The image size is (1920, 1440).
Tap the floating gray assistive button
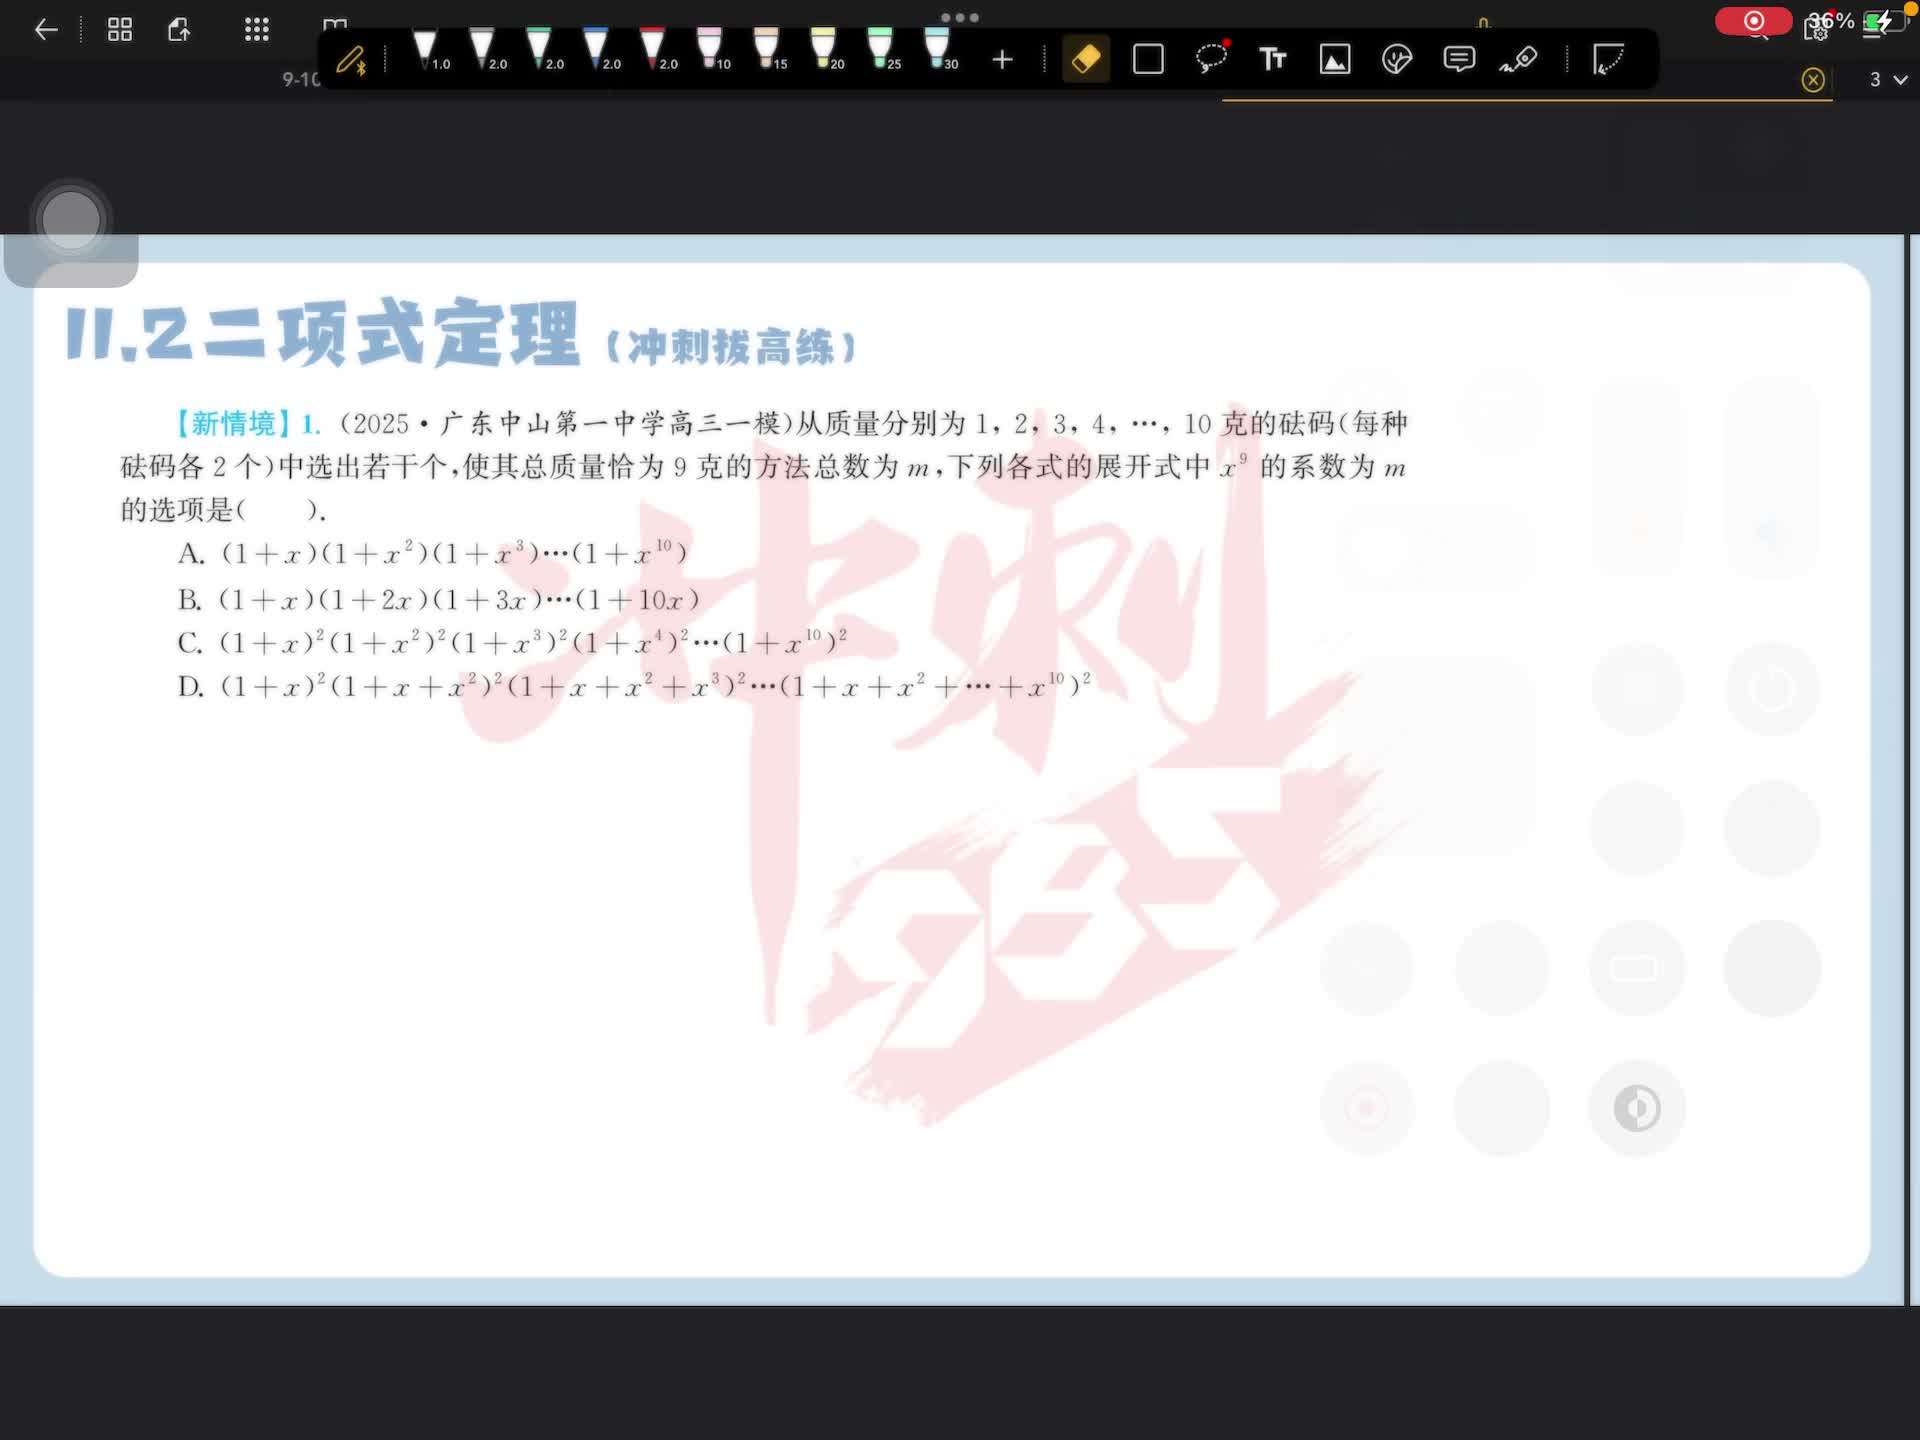(71, 220)
